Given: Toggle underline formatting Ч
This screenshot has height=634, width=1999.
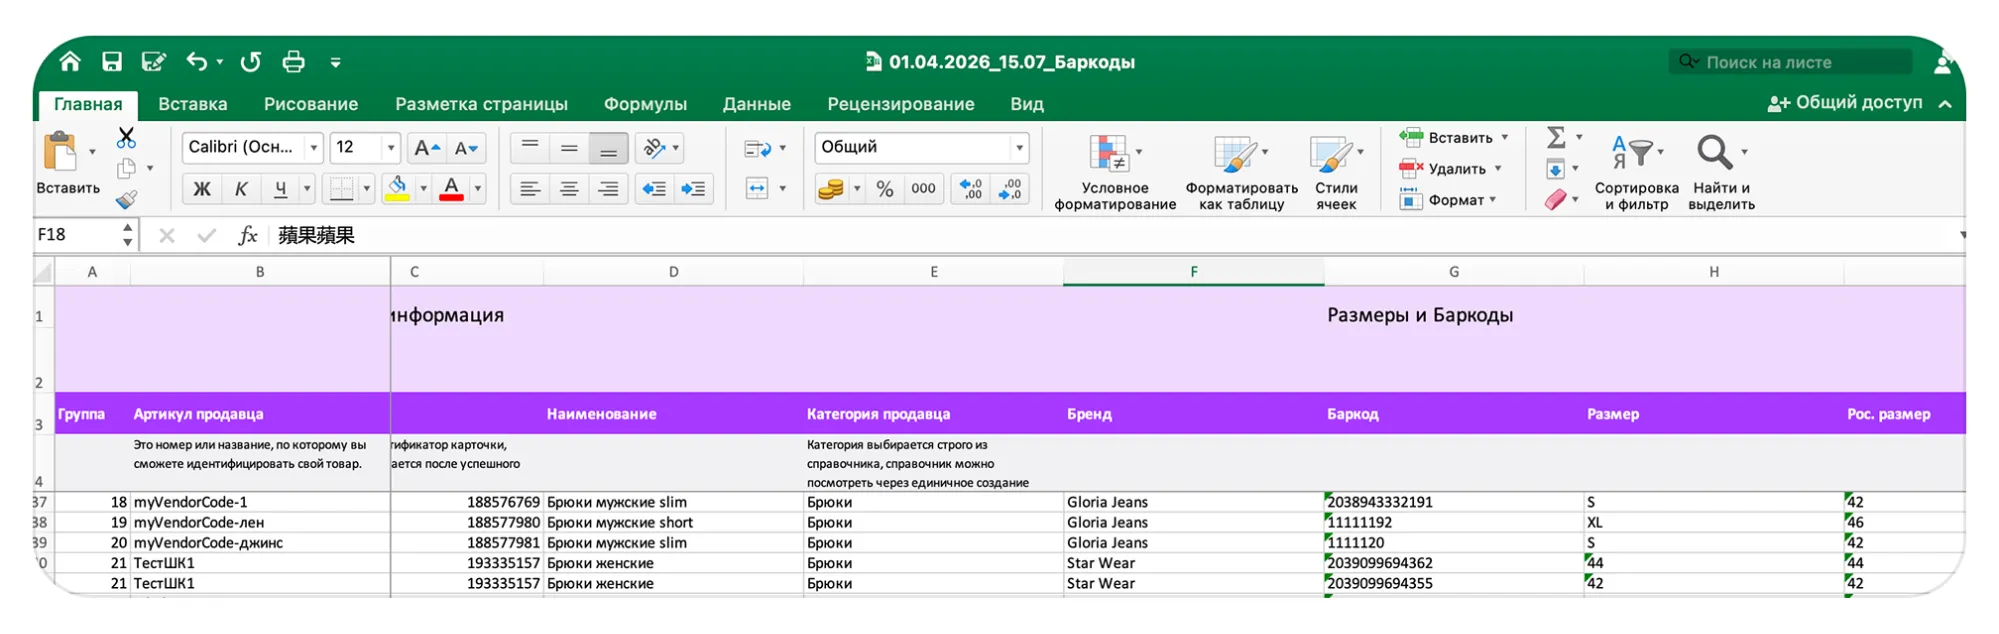Looking at the screenshot, I should coord(281,189).
